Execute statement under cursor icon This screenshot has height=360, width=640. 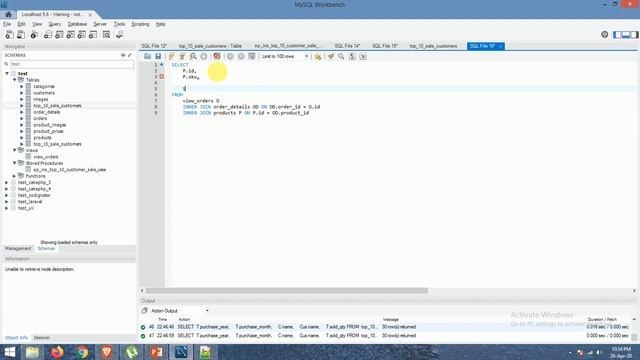coord(182,56)
